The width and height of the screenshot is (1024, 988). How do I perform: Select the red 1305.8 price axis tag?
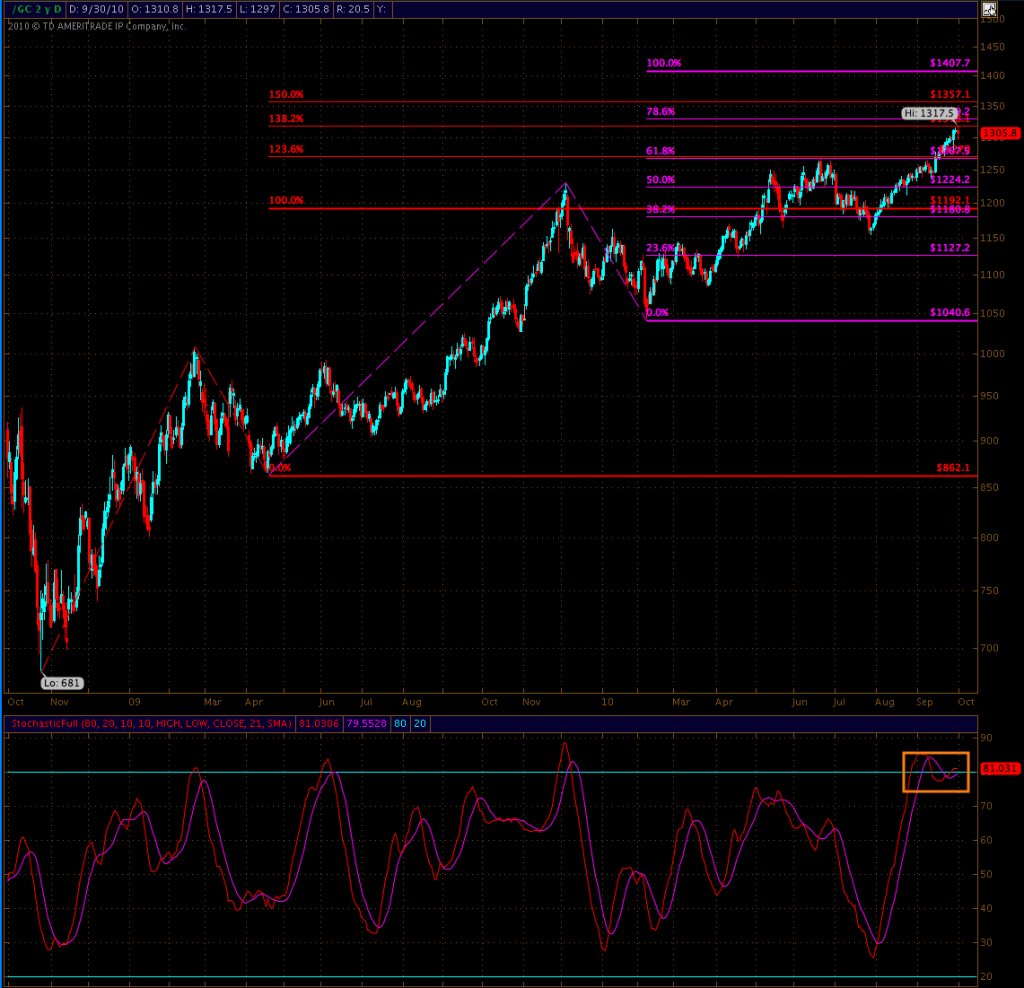click(x=999, y=132)
